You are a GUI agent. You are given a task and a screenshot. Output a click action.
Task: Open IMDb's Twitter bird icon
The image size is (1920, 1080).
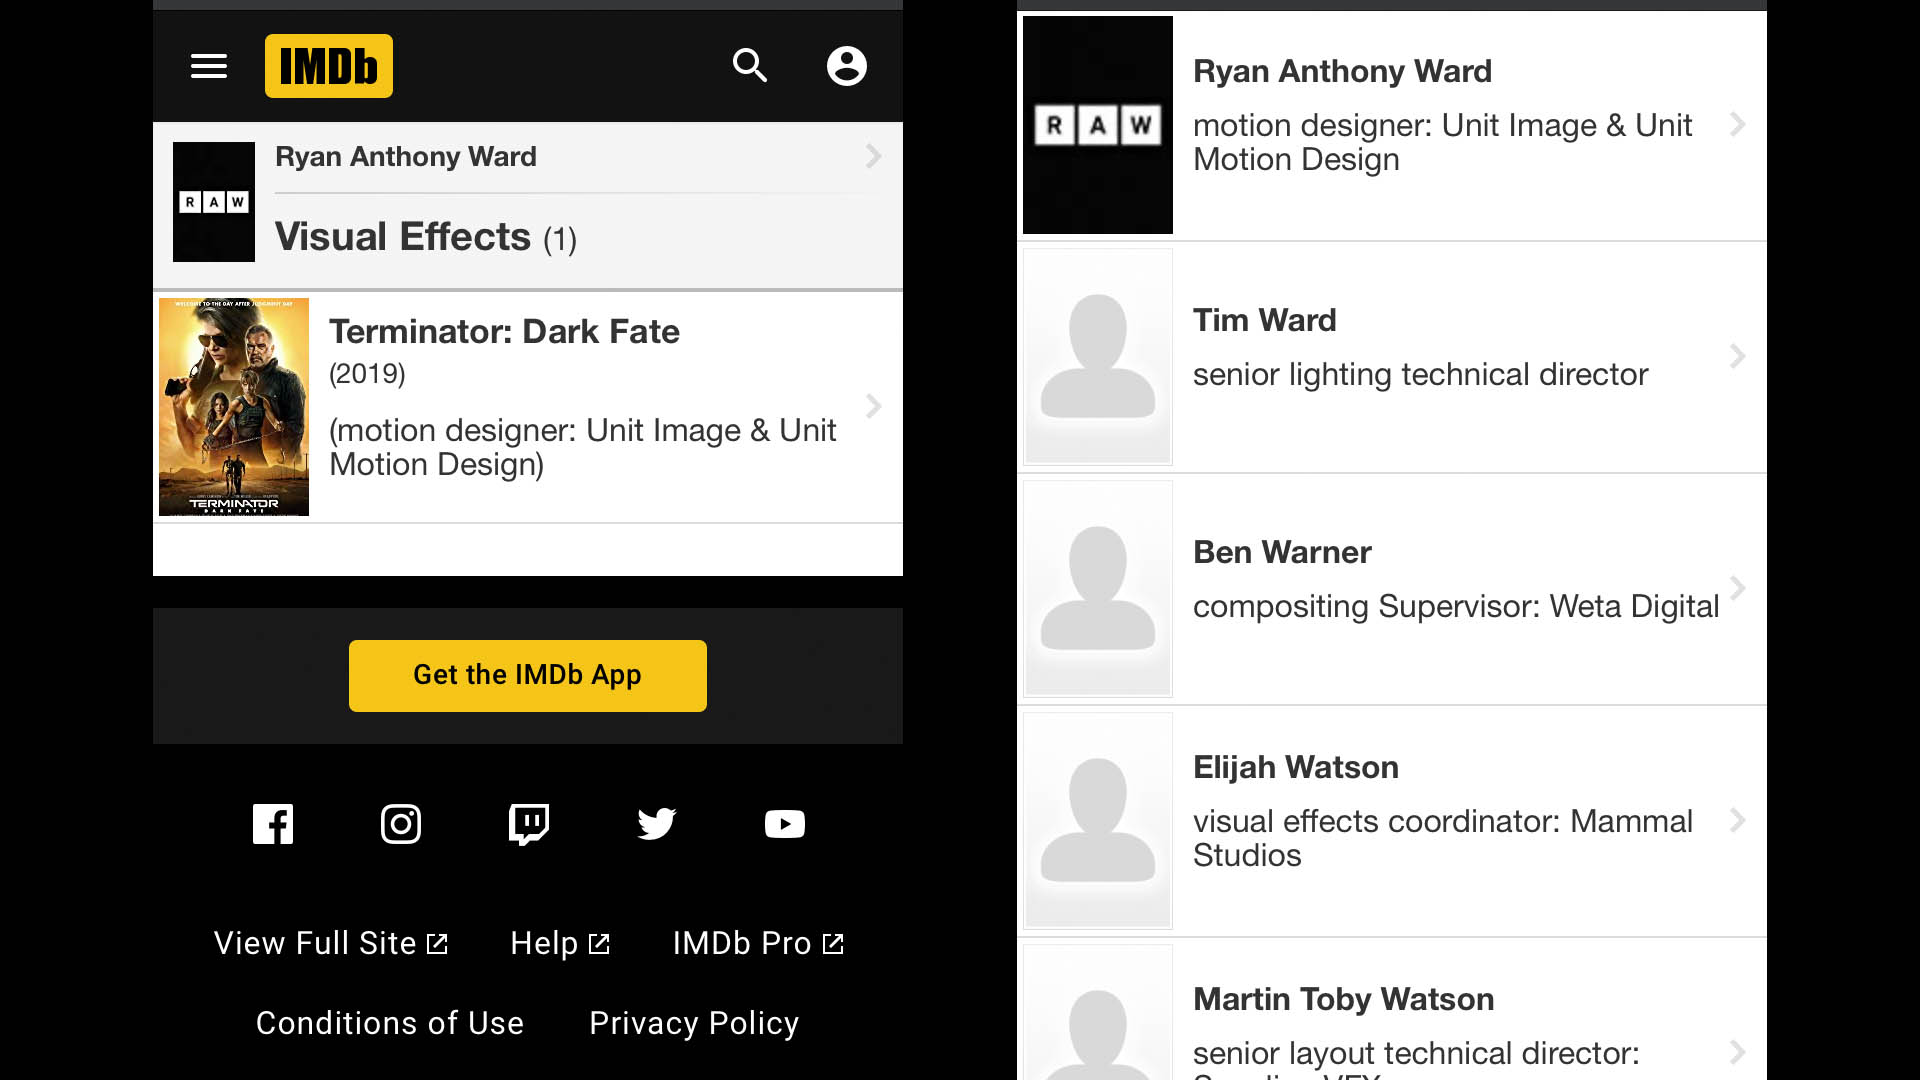[x=657, y=824]
